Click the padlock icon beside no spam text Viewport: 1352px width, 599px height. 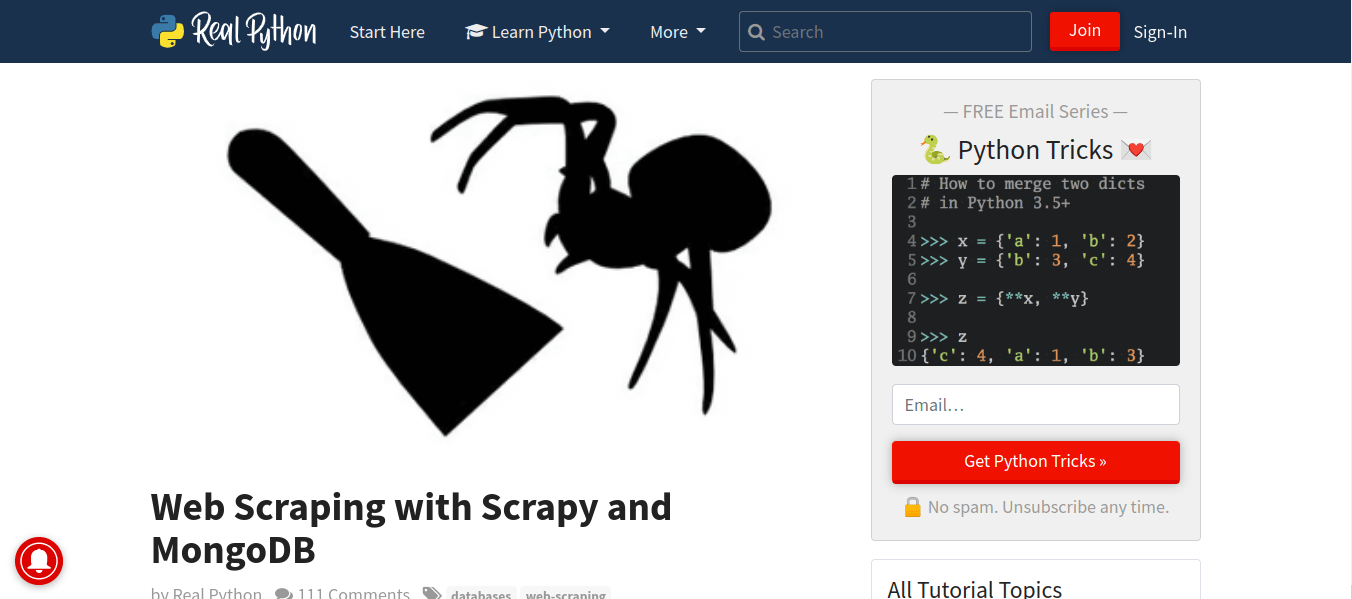point(911,507)
